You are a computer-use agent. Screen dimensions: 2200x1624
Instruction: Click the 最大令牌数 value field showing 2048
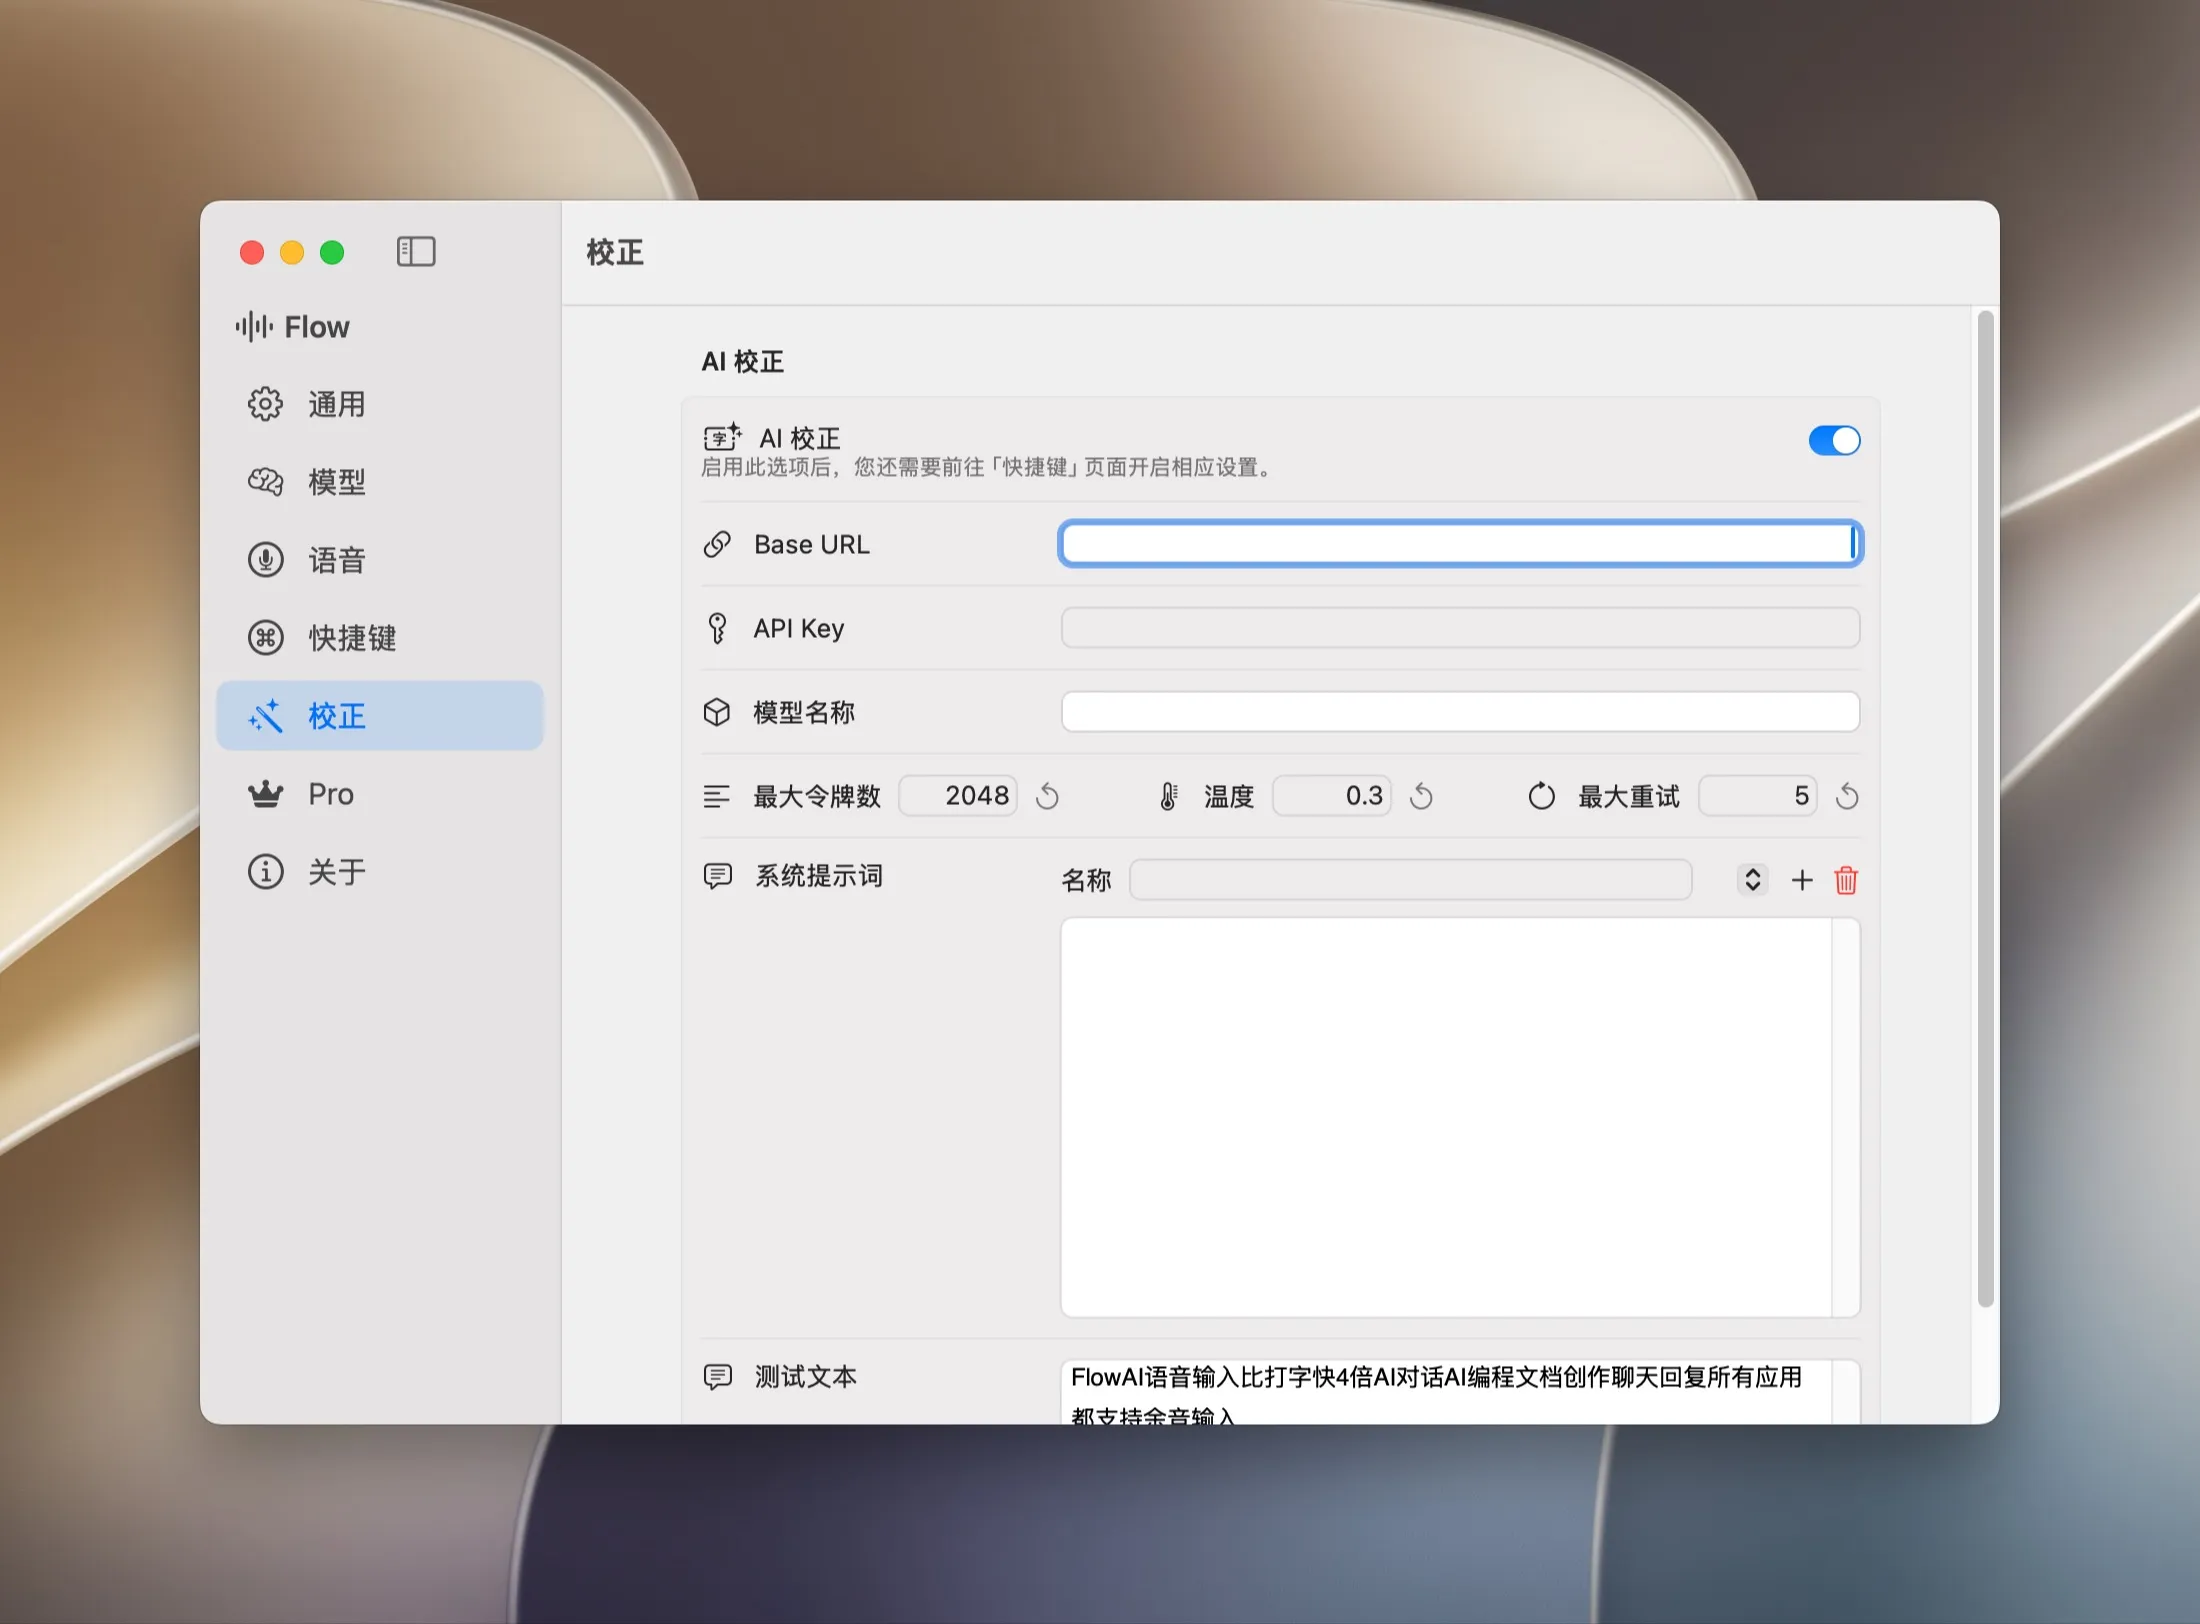click(x=958, y=796)
